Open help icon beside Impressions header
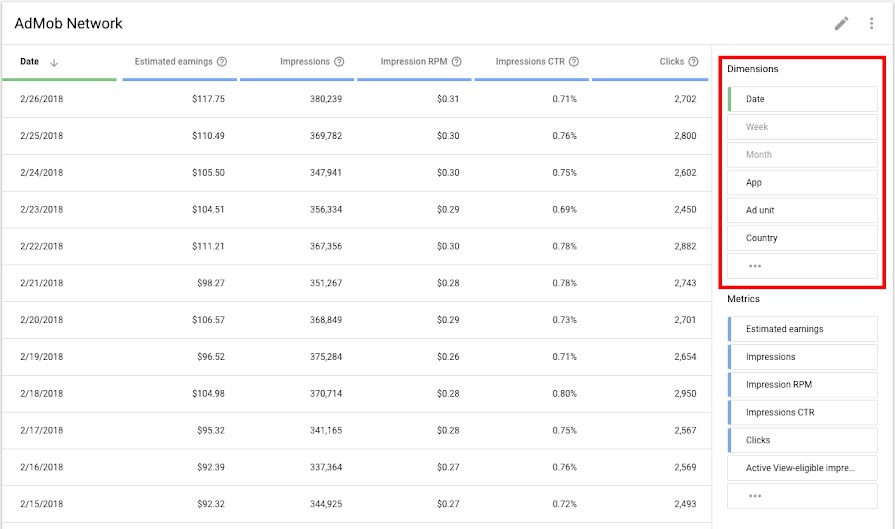Image resolution: width=895 pixels, height=529 pixels. point(339,62)
